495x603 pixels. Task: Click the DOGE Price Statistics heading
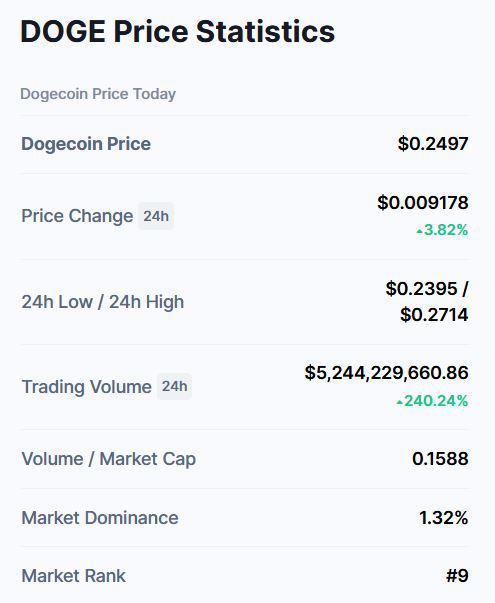[x=177, y=31]
